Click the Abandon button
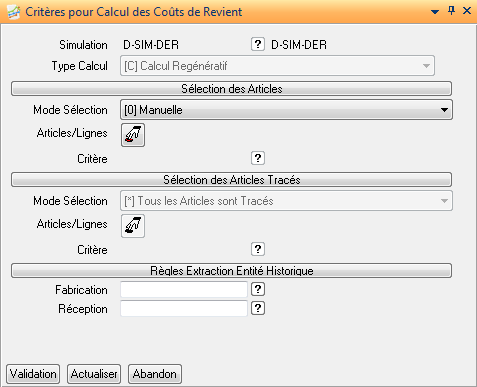 click(155, 374)
